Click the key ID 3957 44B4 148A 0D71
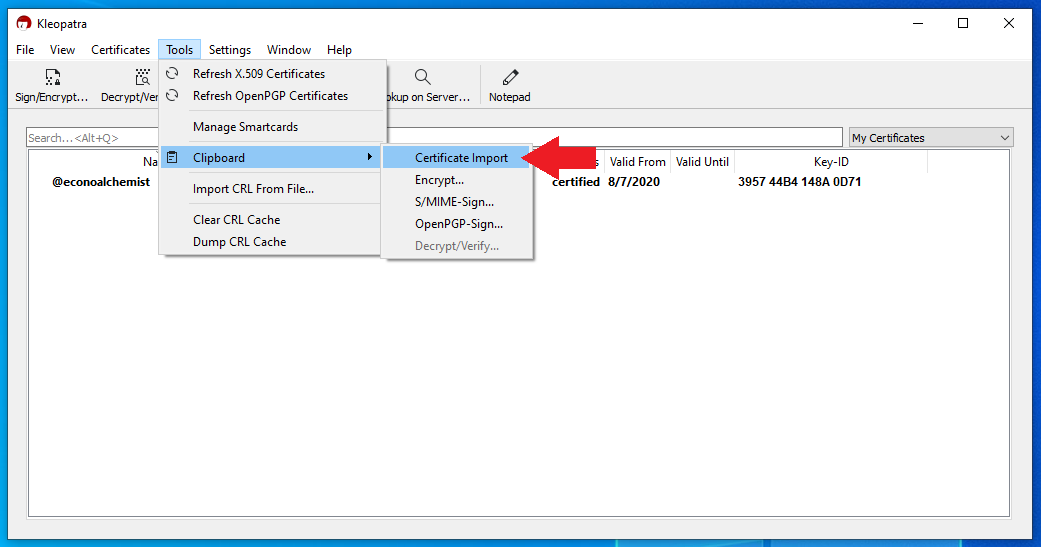 coord(799,182)
